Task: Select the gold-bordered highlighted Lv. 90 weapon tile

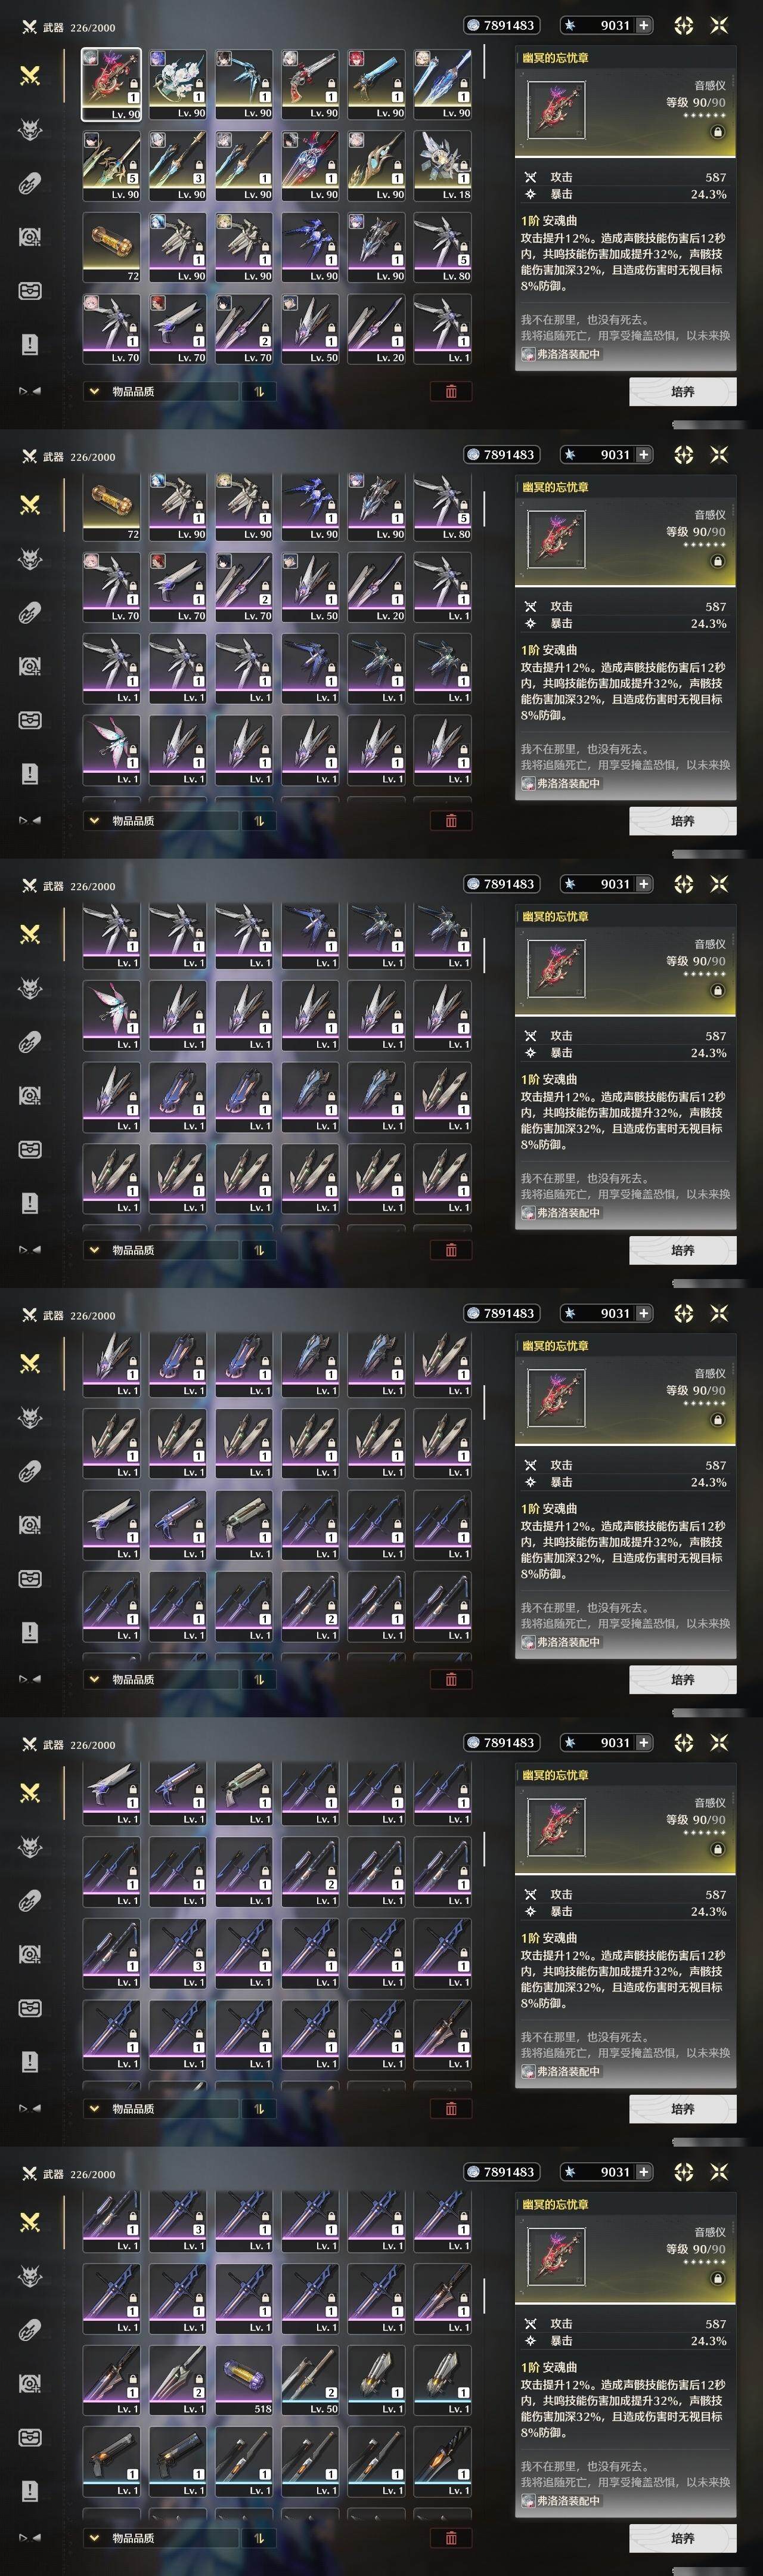Action: (112, 85)
